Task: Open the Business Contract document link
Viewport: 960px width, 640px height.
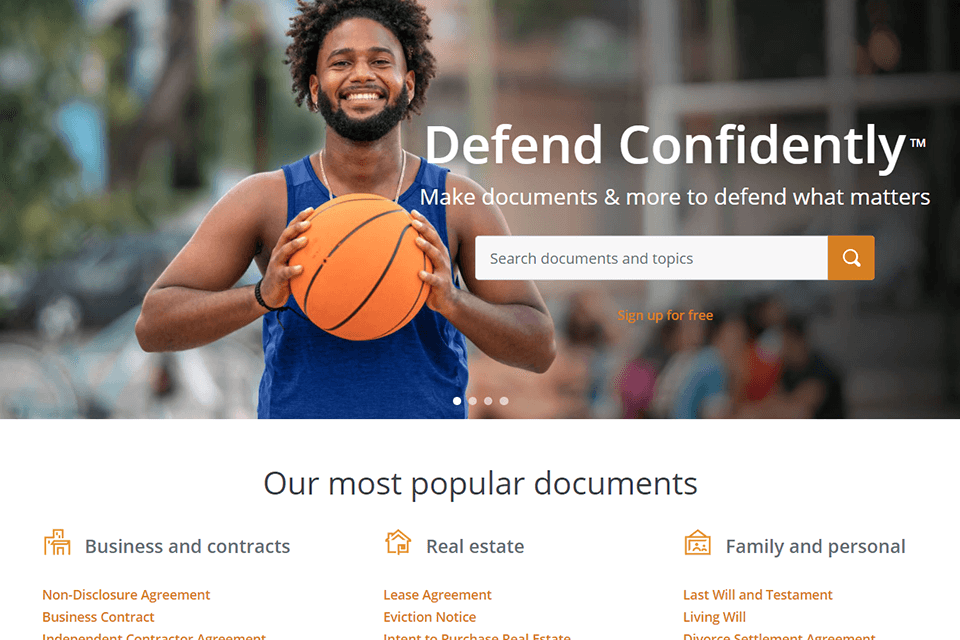Action: coord(98,617)
